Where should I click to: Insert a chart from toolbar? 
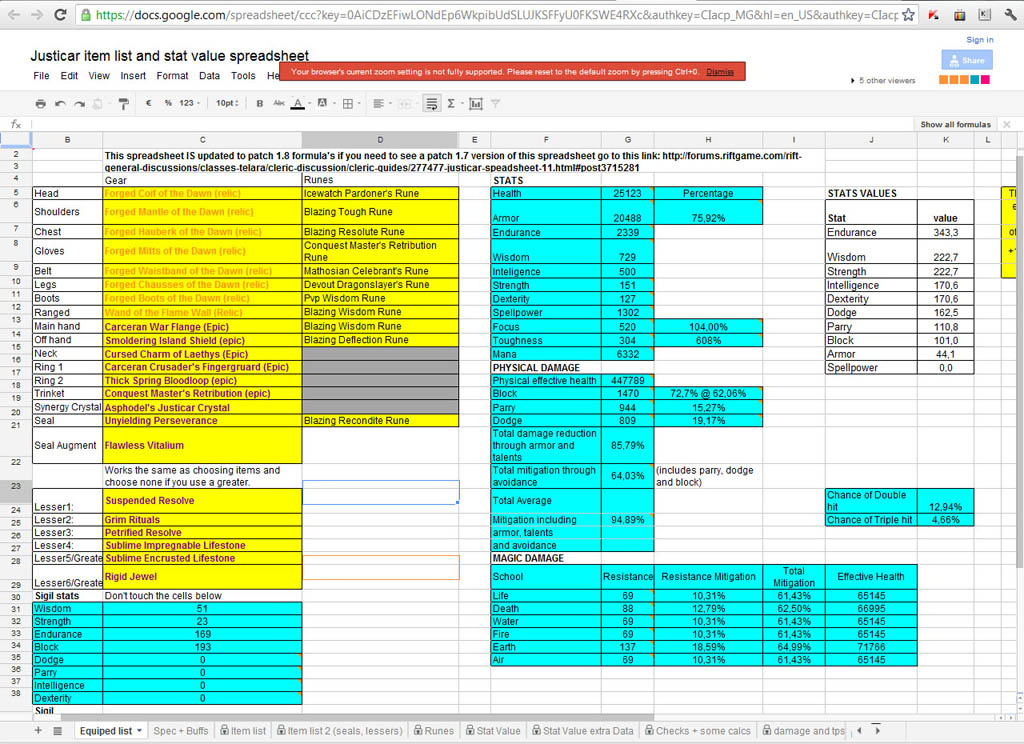click(476, 103)
